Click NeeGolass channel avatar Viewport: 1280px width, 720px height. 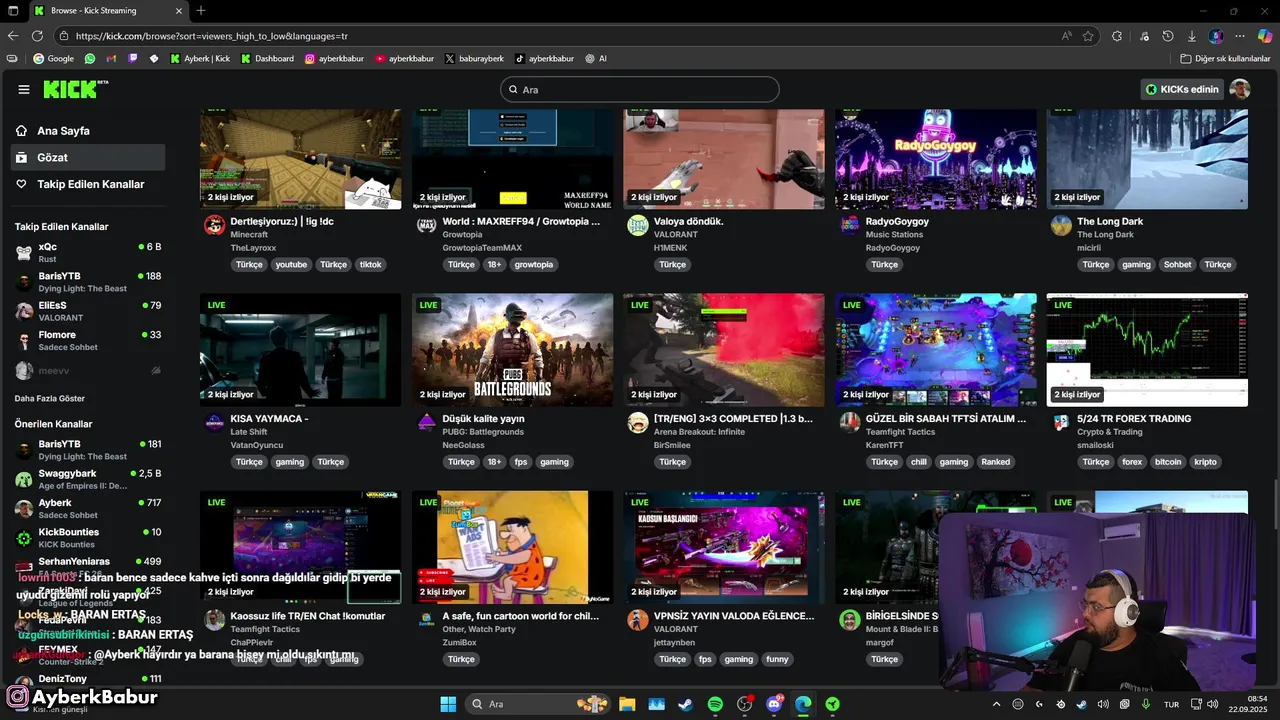426,422
